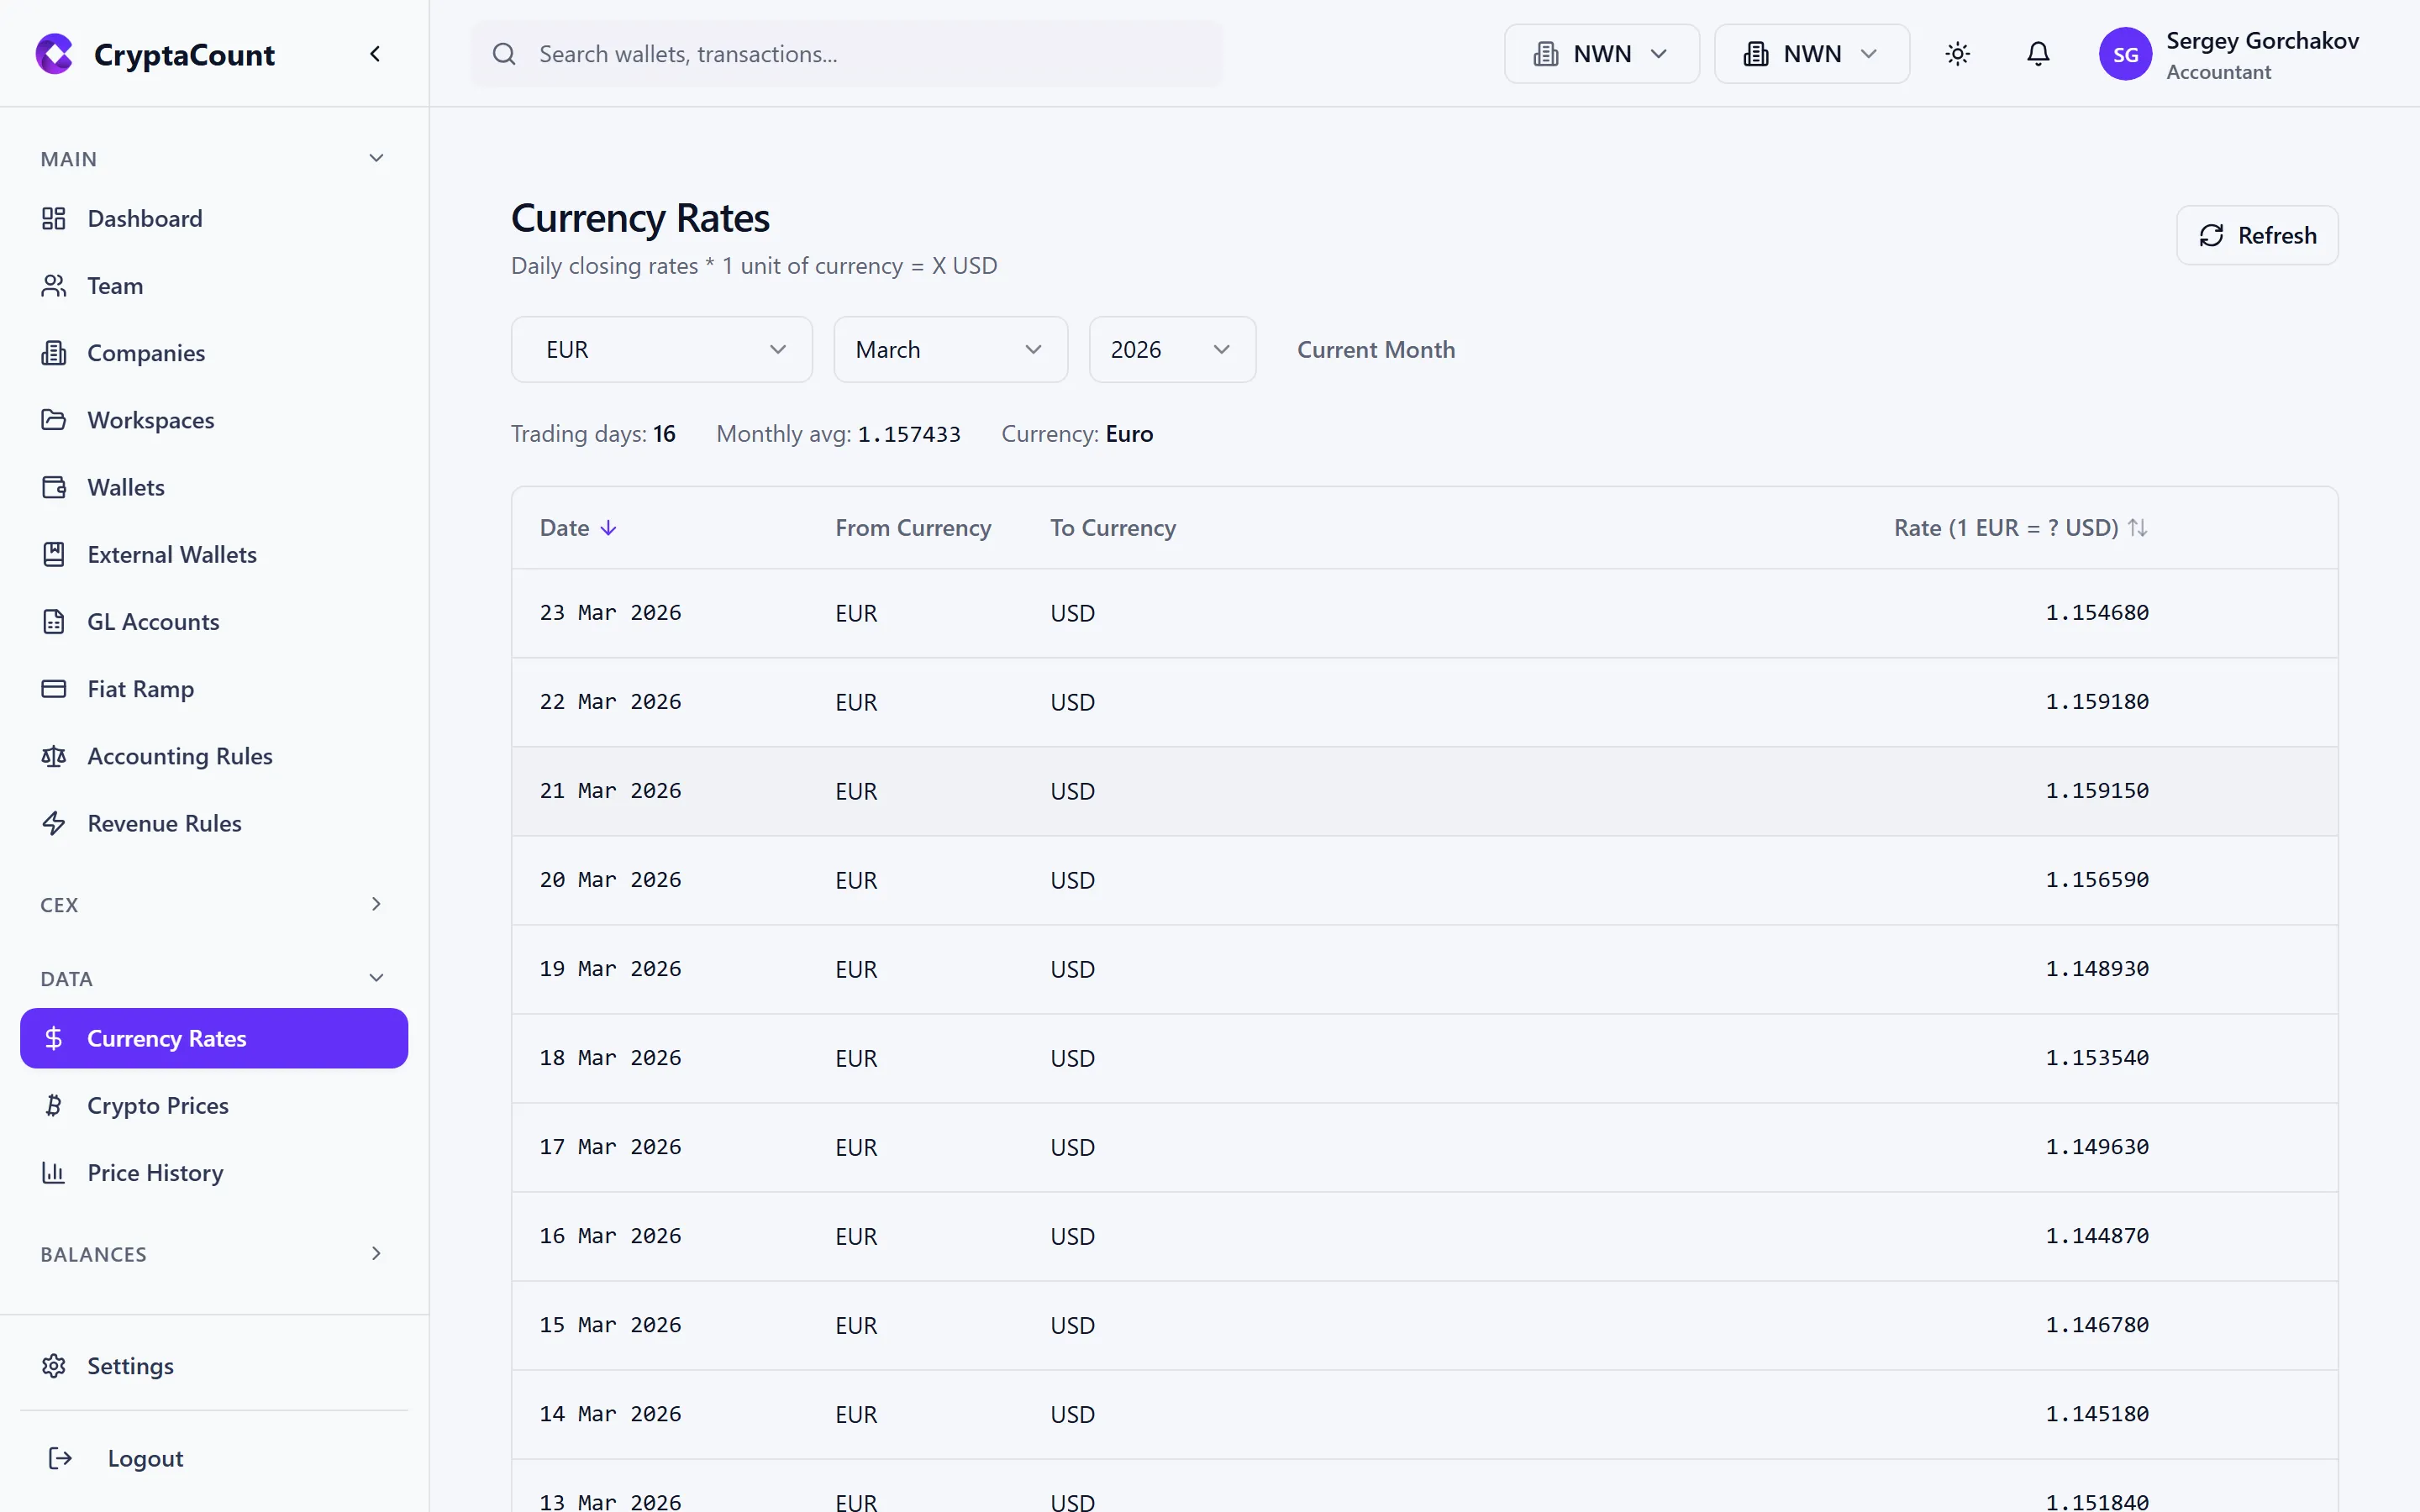This screenshot has width=2420, height=1512.
Task: Open the 2026 year dropdown
Action: tap(1171, 350)
